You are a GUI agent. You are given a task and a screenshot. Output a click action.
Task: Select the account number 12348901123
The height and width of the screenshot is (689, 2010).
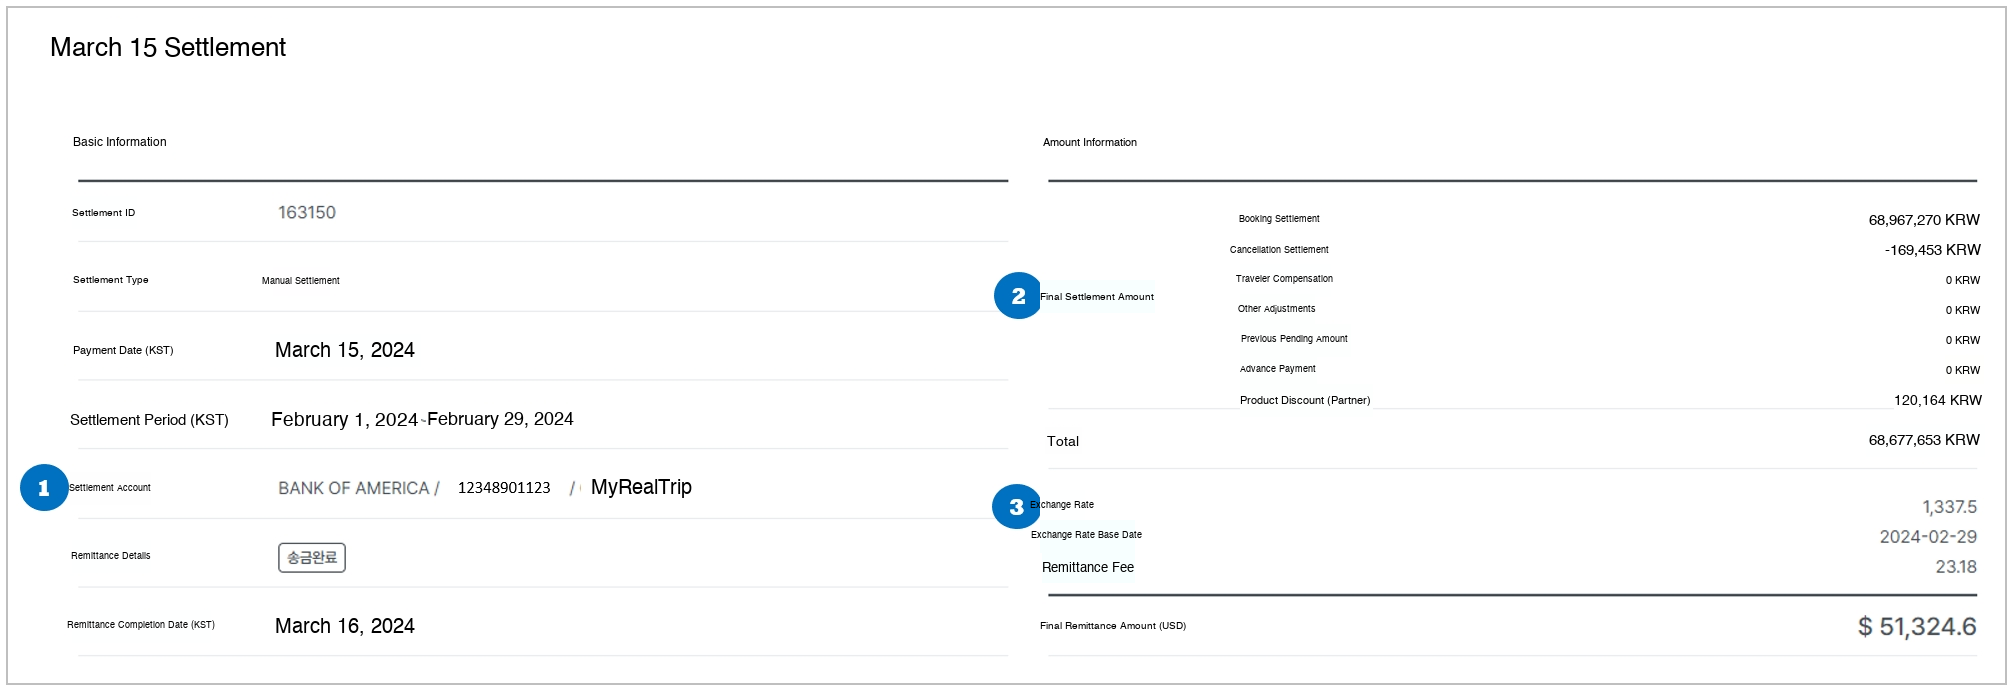pos(504,488)
